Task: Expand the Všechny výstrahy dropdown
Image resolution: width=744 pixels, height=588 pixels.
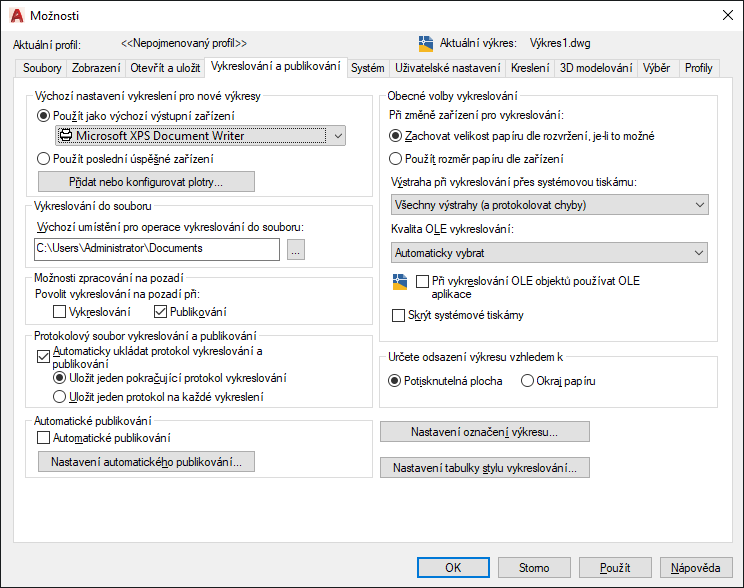Action: point(550,205)
